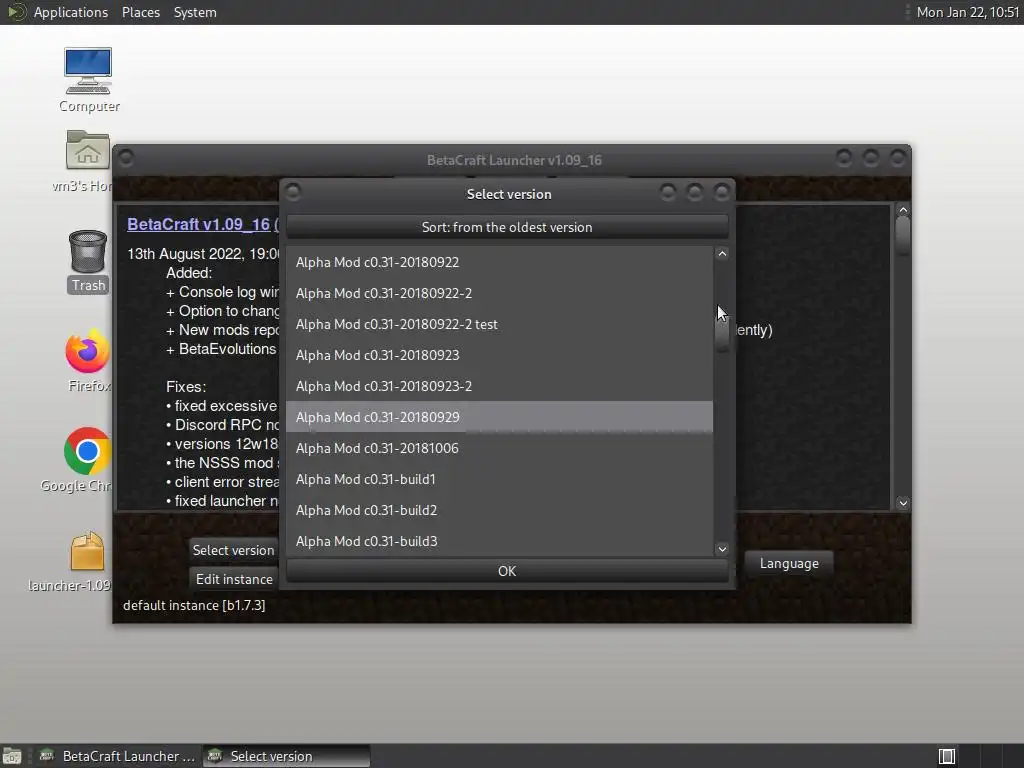This screenshot has width=1024, height=768.
Task: Click the clock showing Mon Jan 22
Action: pyautogui.click(x=967, y=12)
